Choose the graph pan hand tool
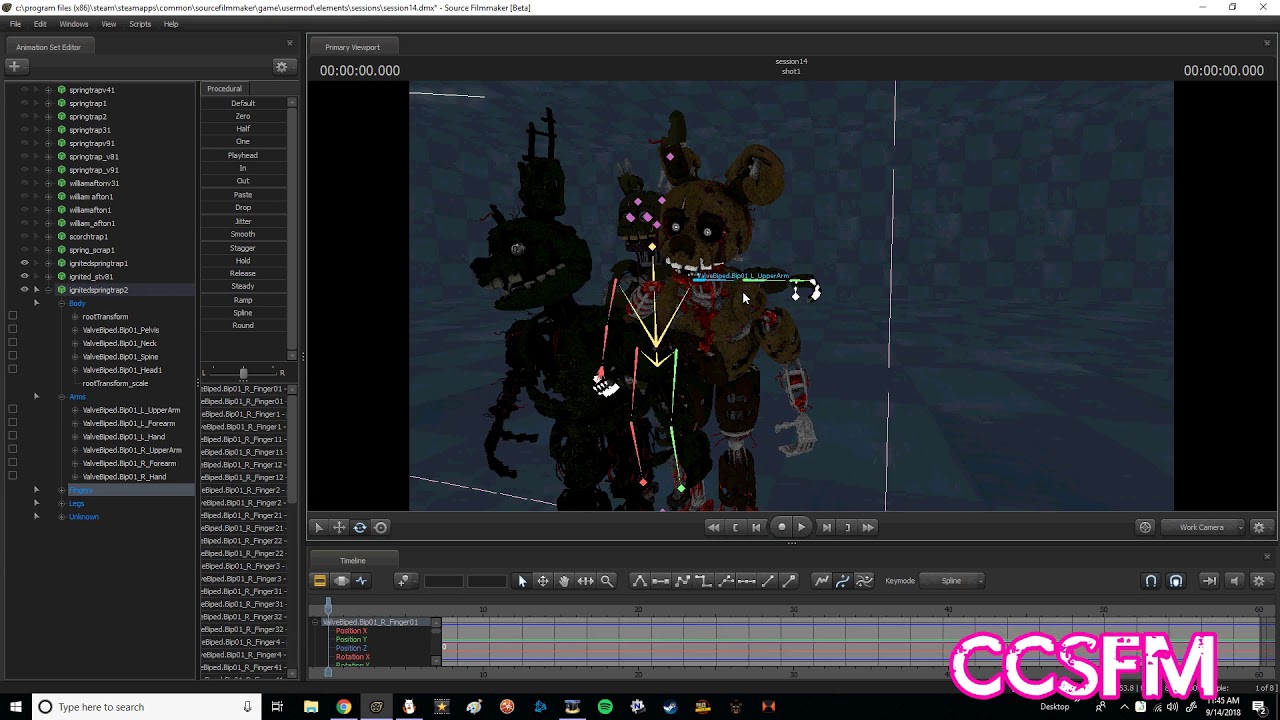The width and height of the screenshot is (1280, 720). click(564, 580)
